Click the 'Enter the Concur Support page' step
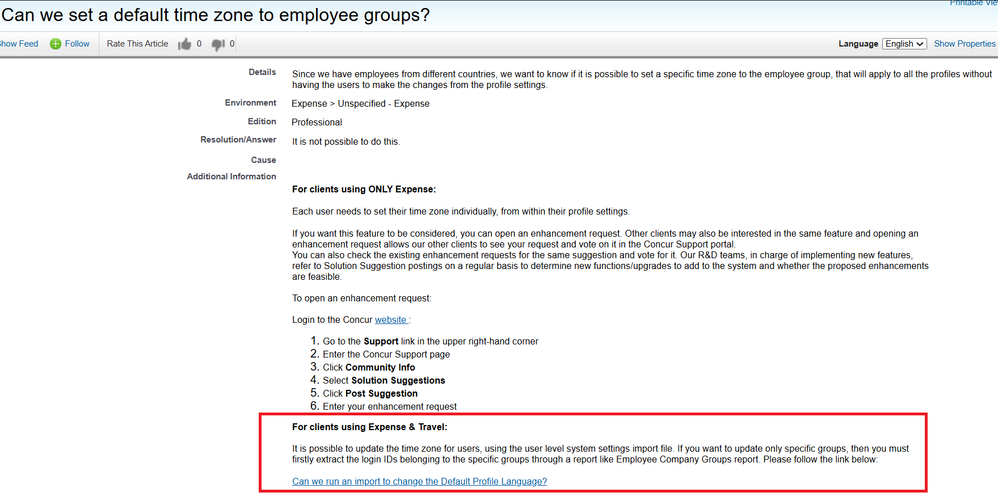998x496 pixels. click(x=386, y=354)
